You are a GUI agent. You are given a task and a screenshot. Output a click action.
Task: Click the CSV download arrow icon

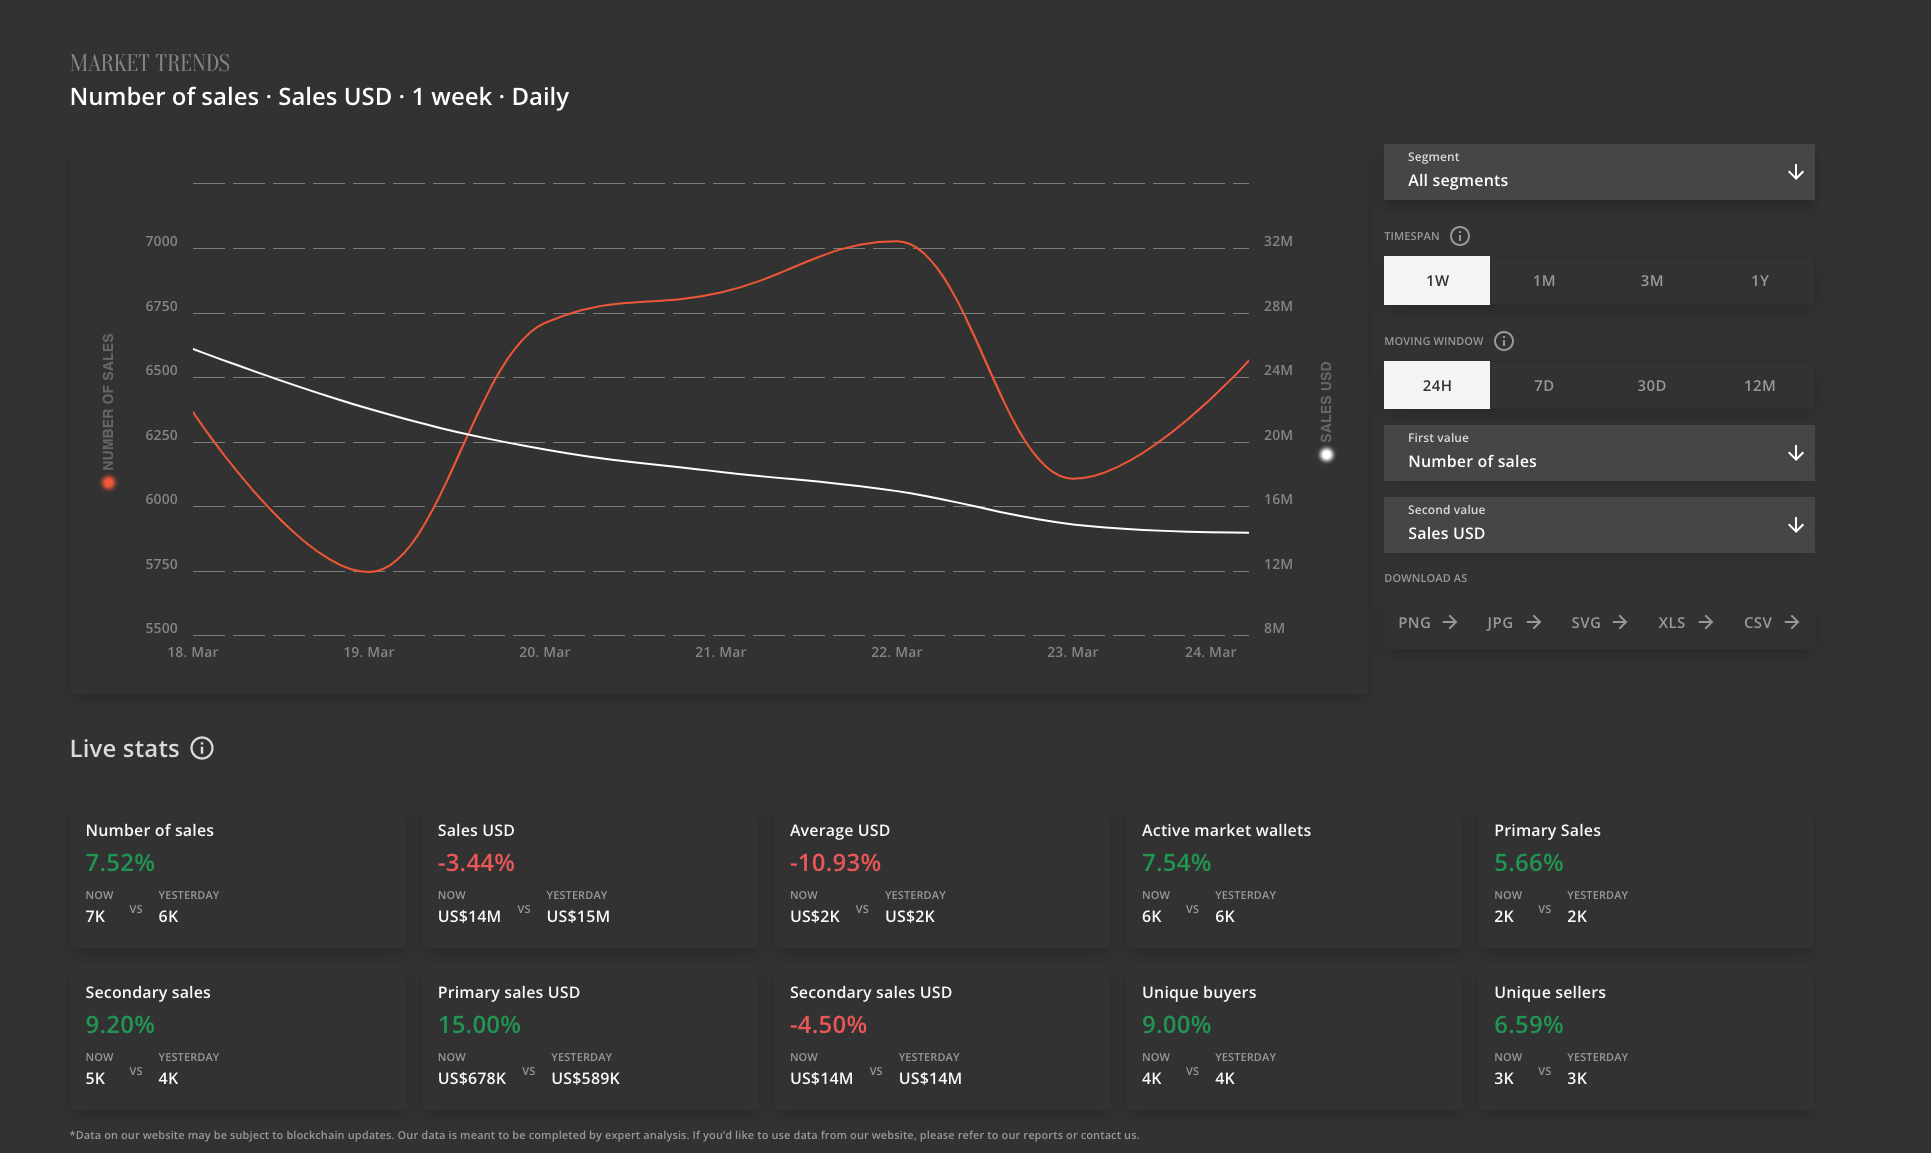1792,622
